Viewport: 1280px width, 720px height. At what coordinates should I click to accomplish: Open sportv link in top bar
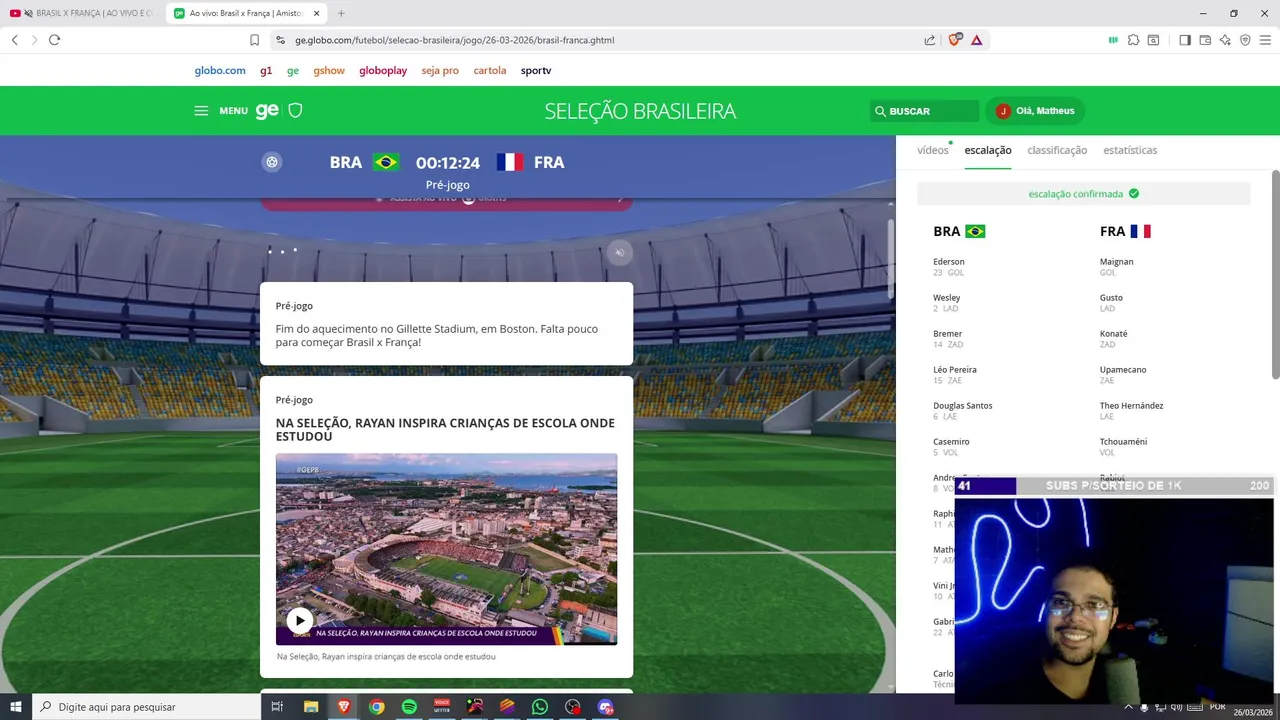[x=536, y=71]
